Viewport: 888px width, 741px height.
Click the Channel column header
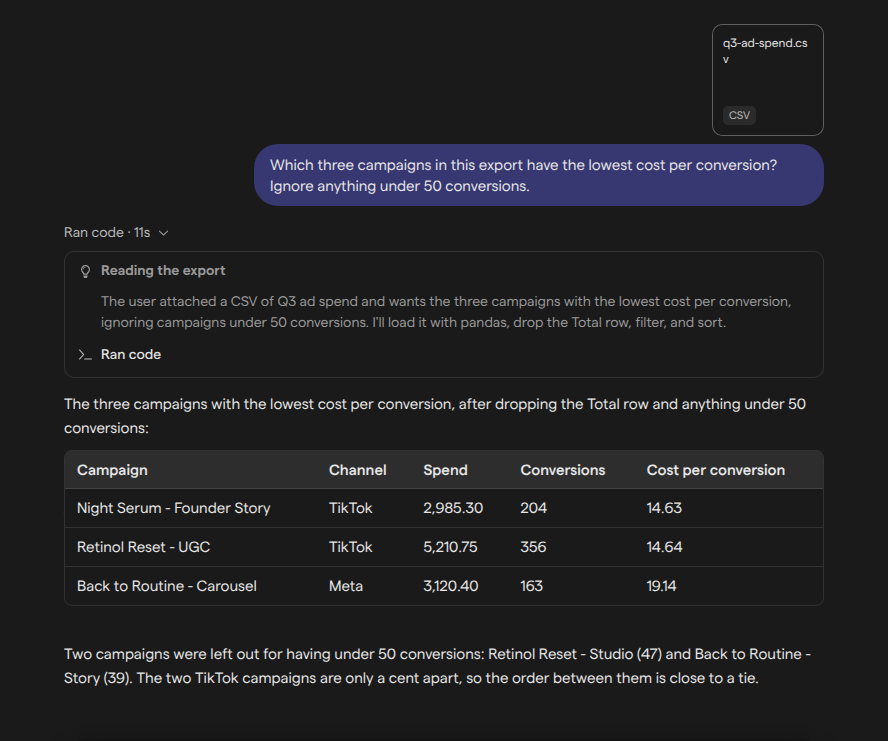(357, 470)
